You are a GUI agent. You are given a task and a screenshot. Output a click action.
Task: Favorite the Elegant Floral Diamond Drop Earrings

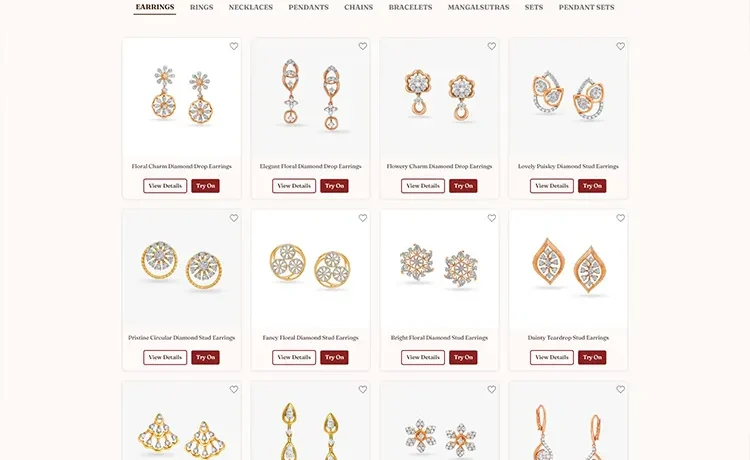point(363,46)
